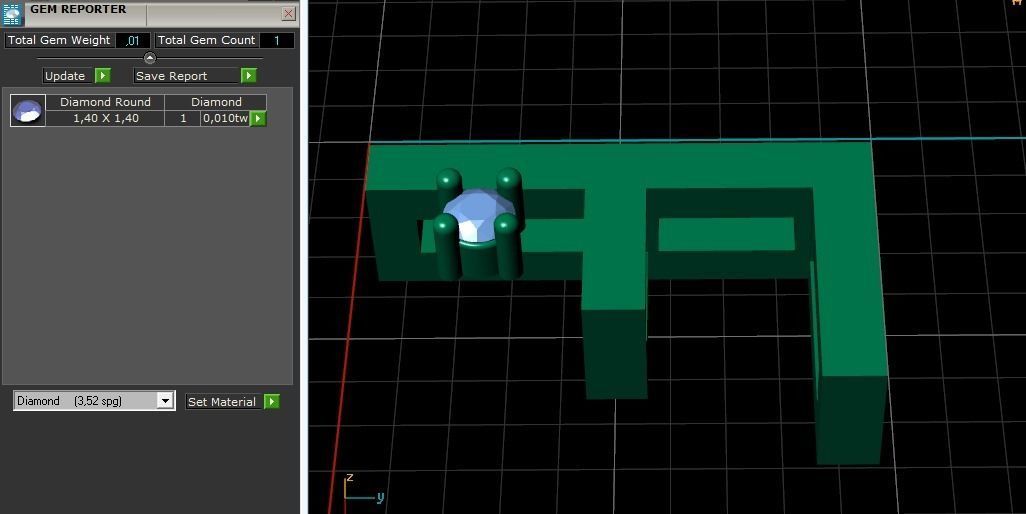Click the Gem Reporter panel icon

coord(12,14)
